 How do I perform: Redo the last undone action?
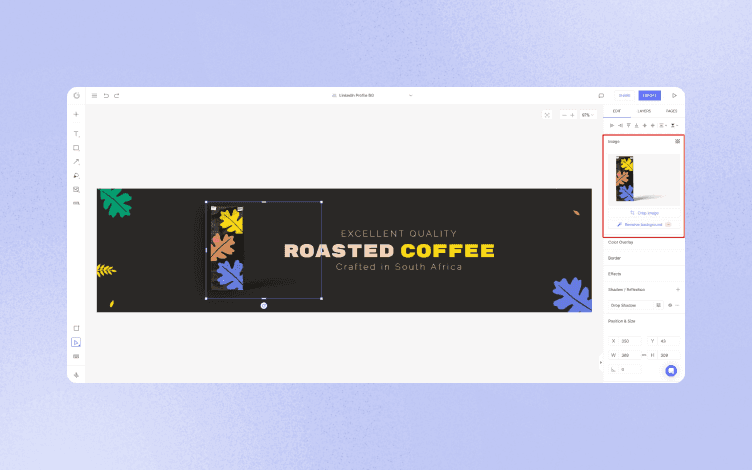[117, 95]
